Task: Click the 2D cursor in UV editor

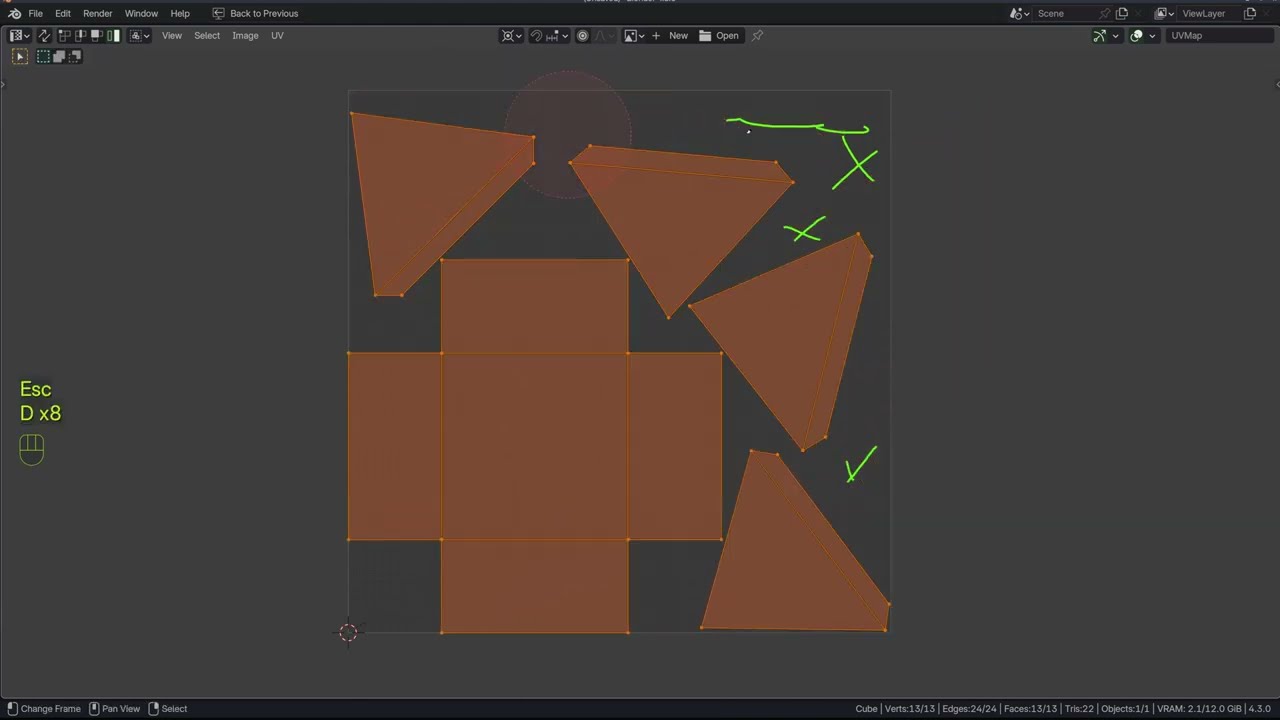Action: click(348, 632)
